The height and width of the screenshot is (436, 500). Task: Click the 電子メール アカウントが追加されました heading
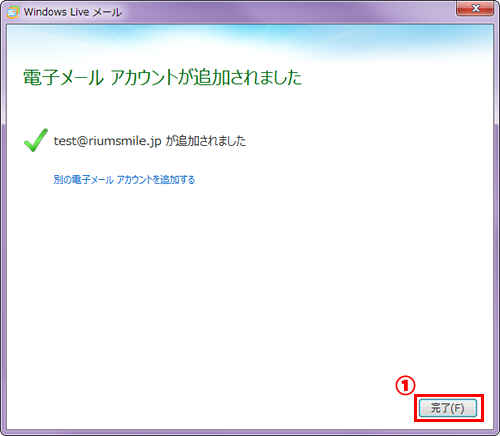(x=162, y=77)
